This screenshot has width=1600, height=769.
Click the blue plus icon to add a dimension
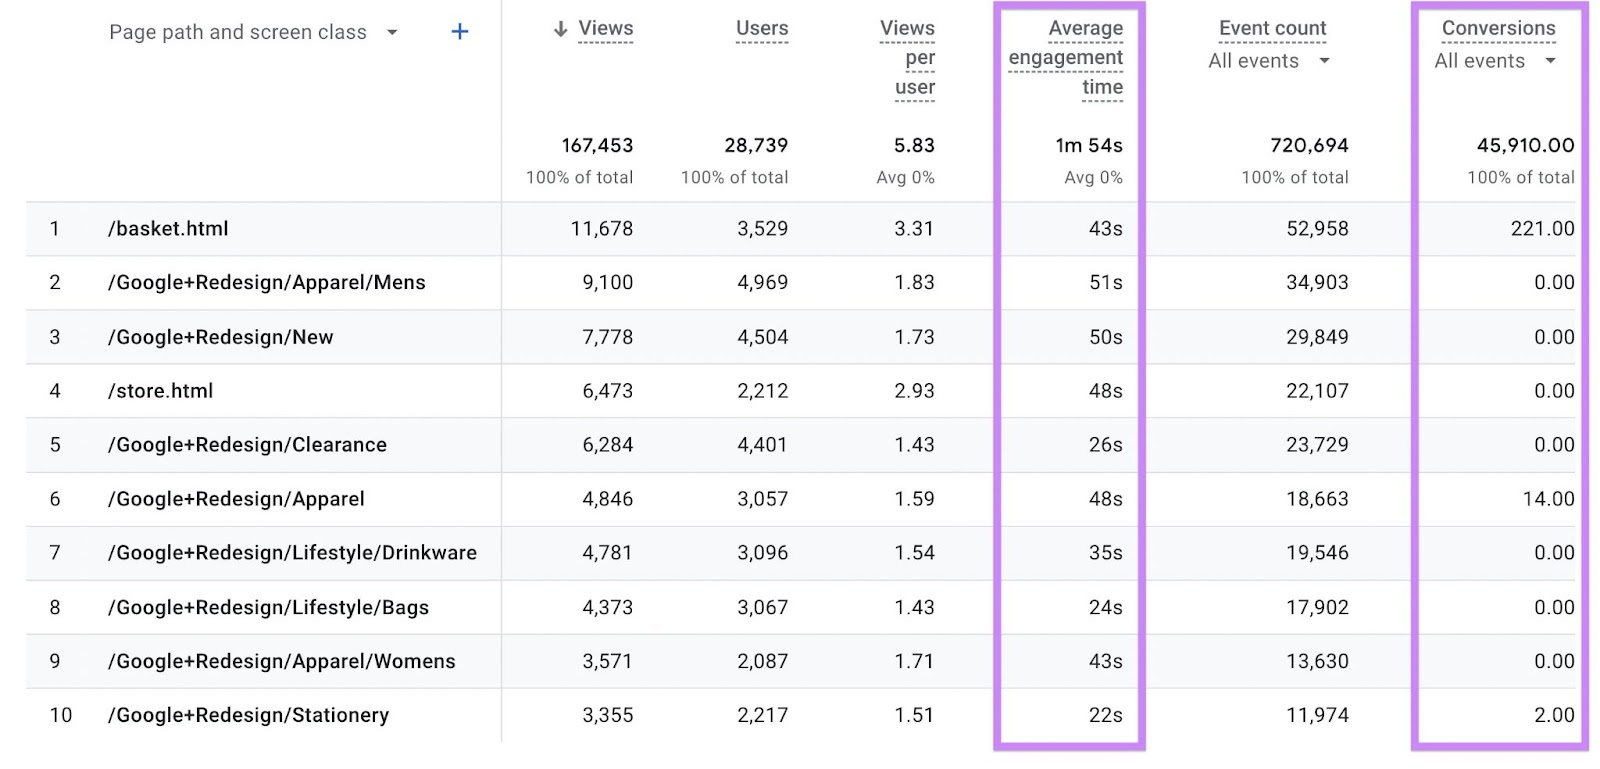point(459,31)
